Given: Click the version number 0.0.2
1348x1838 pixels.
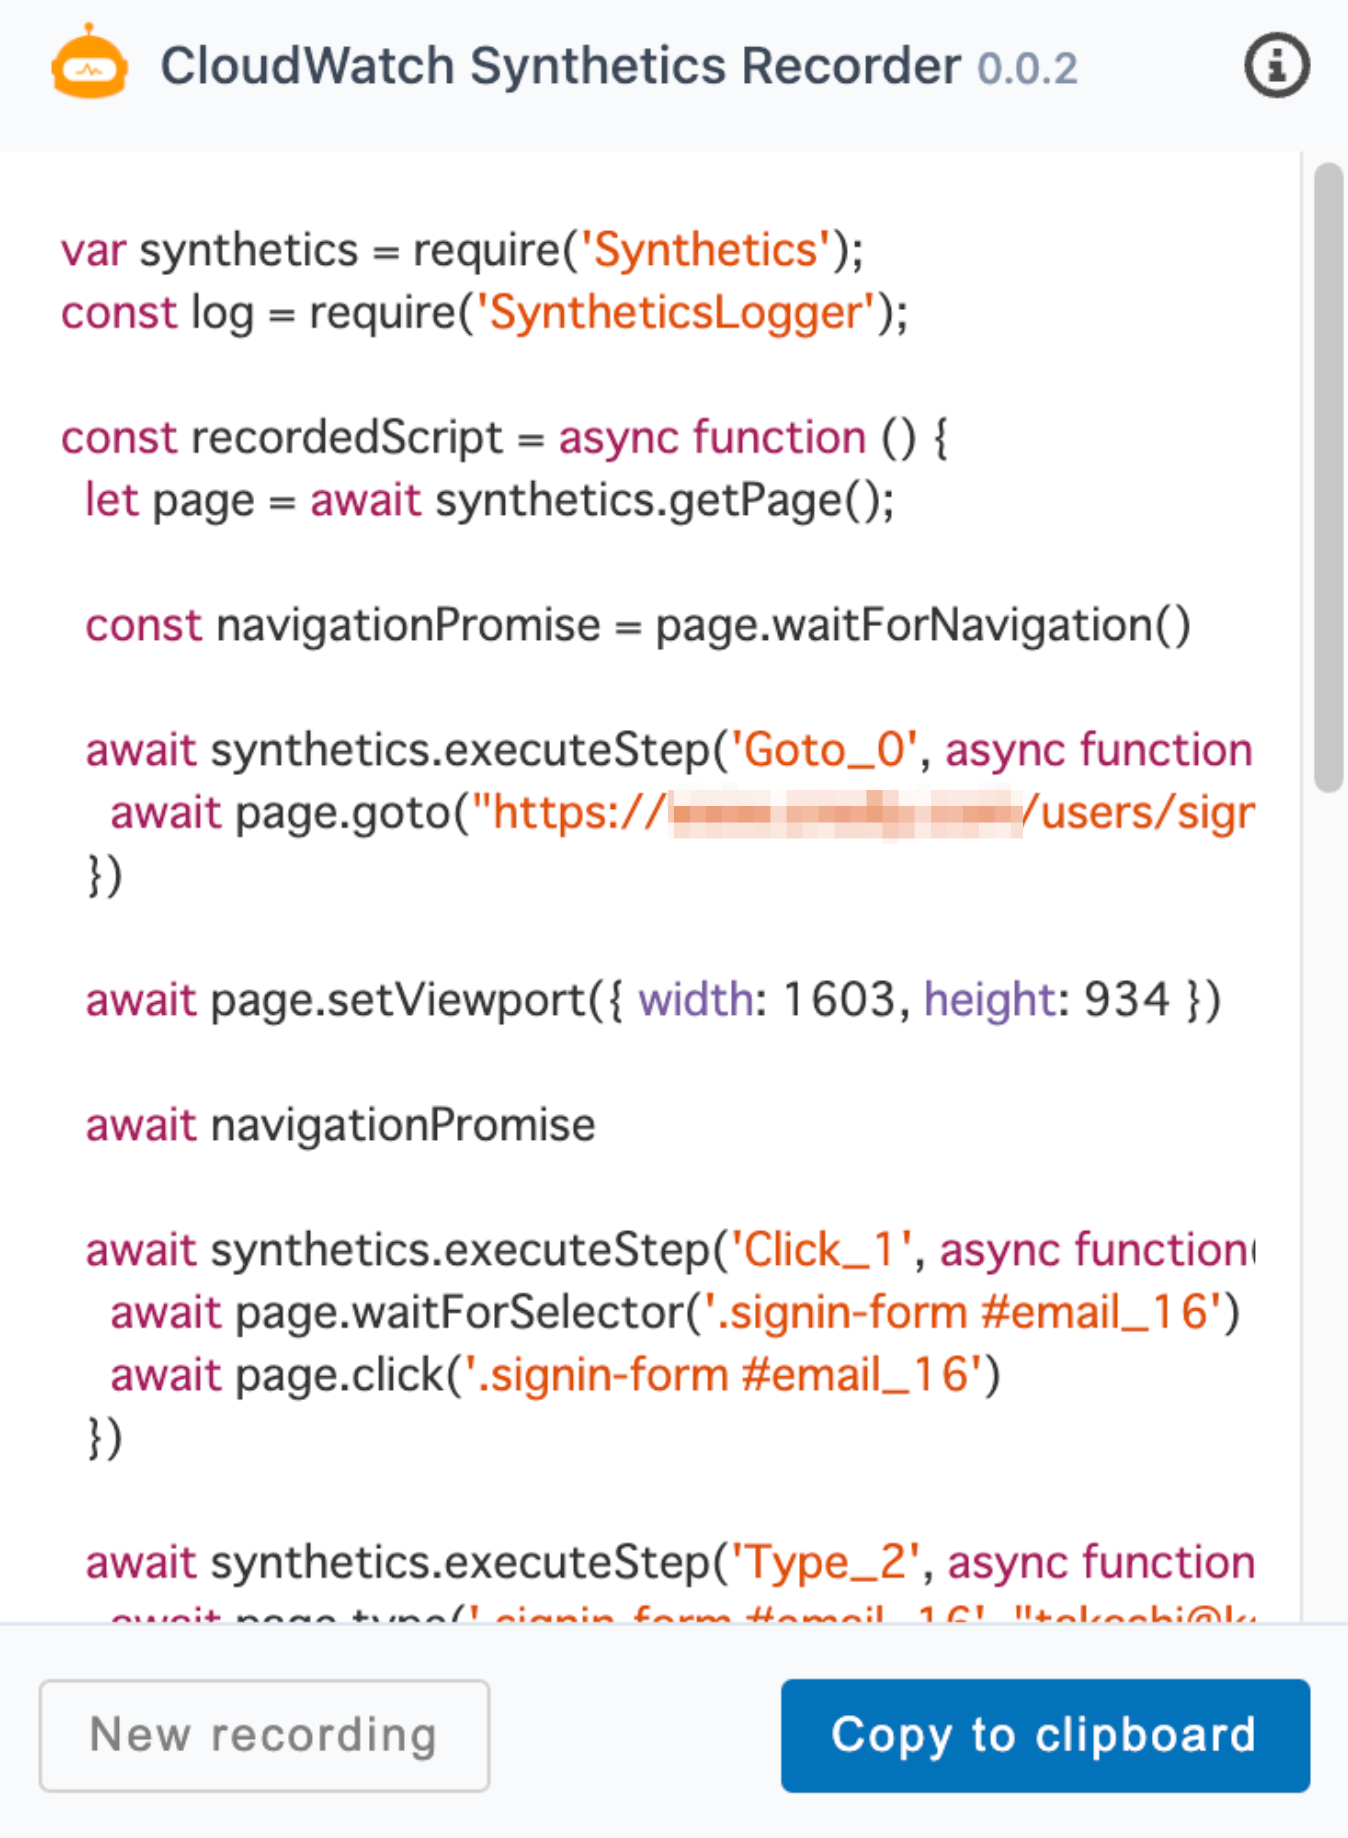Looking at the screenshot, I should pos(1027,69).
